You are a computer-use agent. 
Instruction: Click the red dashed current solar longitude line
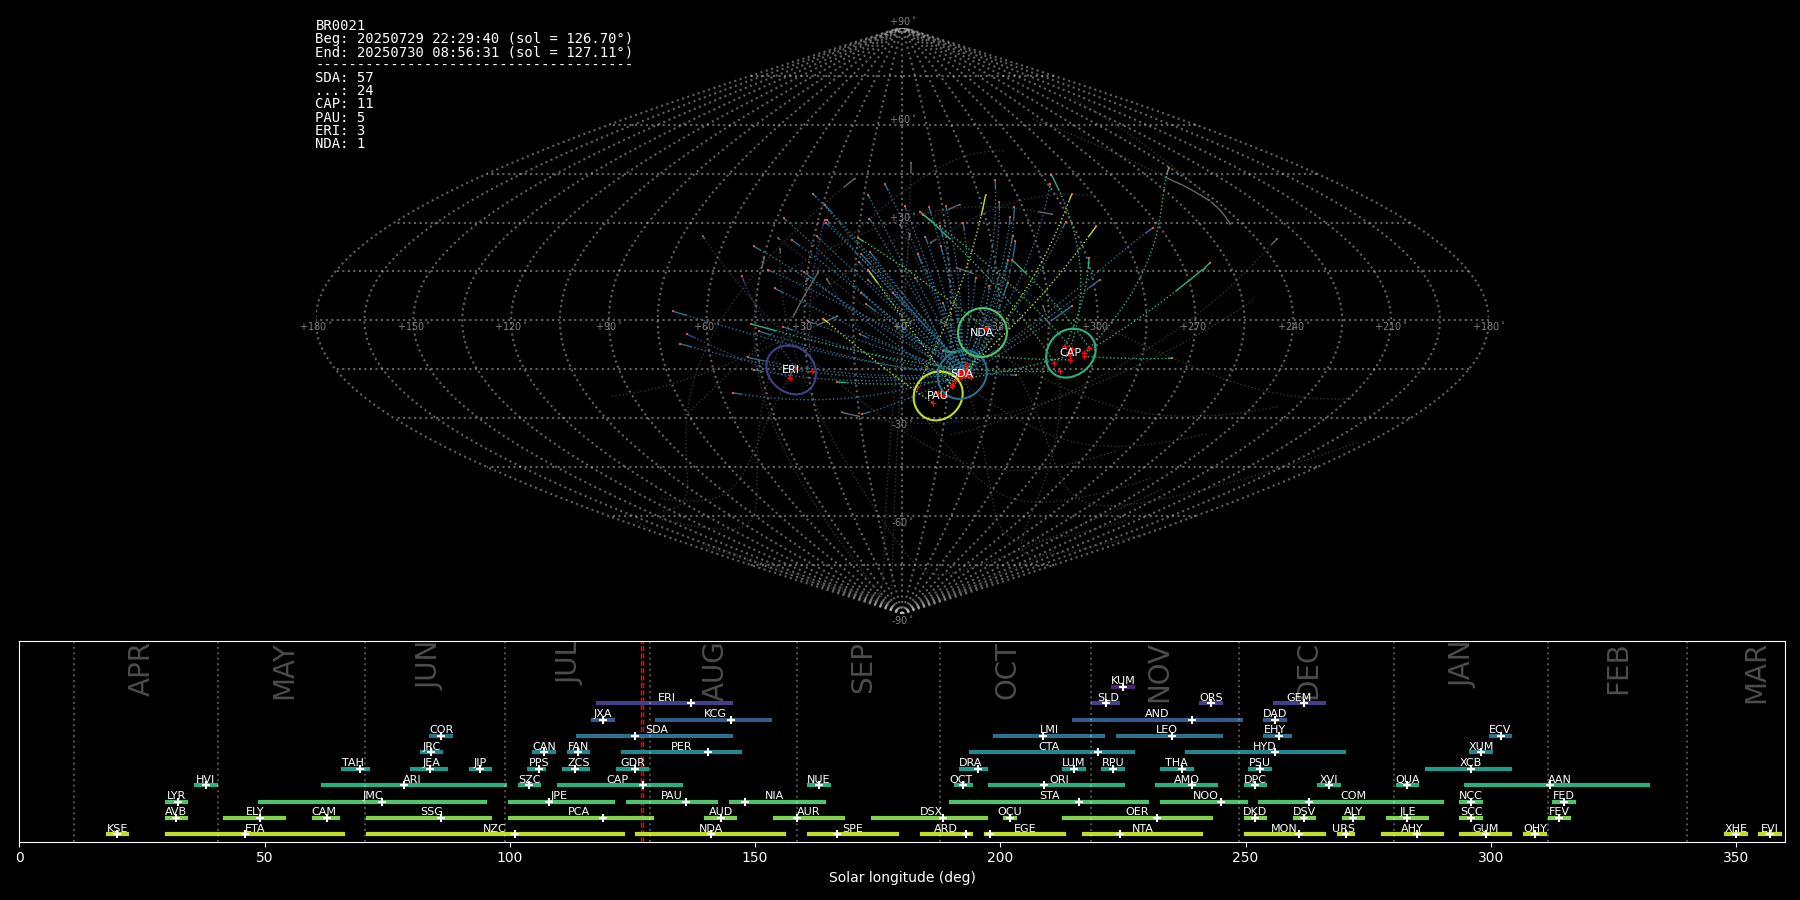[x=642, y=741]
